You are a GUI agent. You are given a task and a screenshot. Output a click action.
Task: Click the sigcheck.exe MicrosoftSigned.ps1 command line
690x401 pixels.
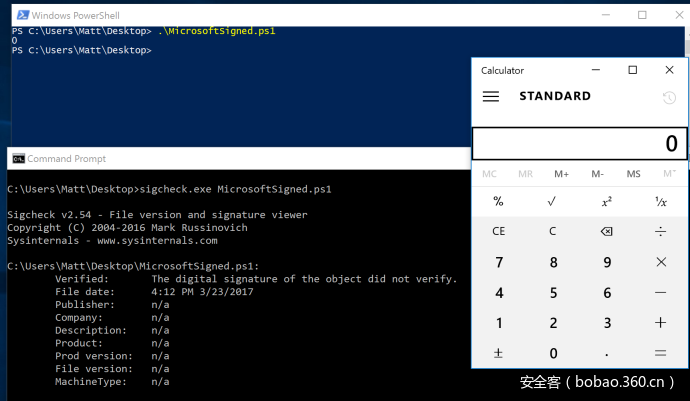[235, 189]
